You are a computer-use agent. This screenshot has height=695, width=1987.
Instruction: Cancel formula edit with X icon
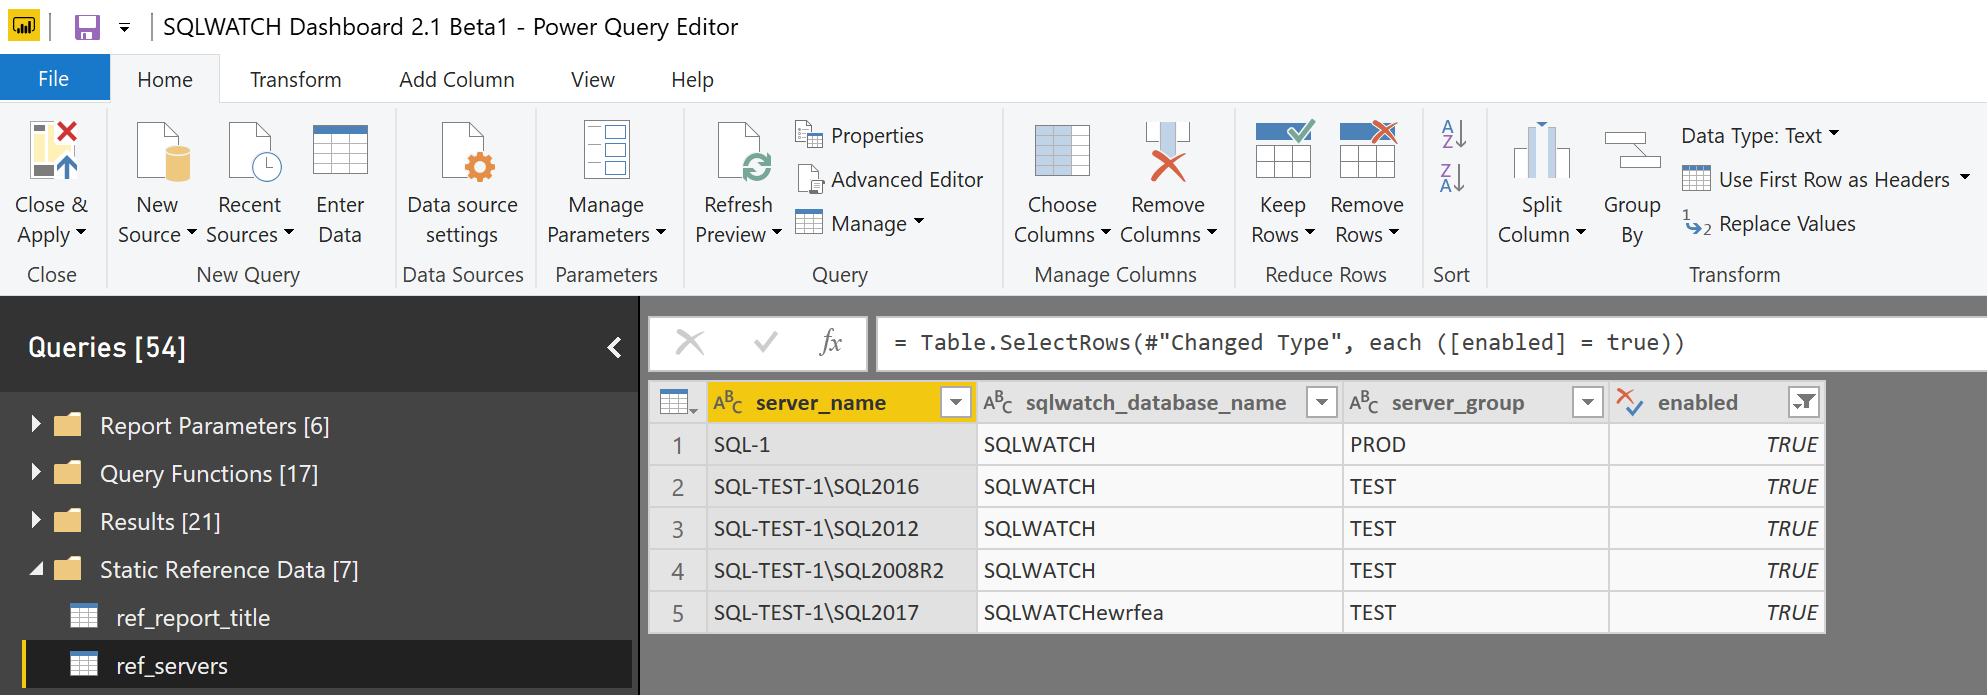point(690,343)
